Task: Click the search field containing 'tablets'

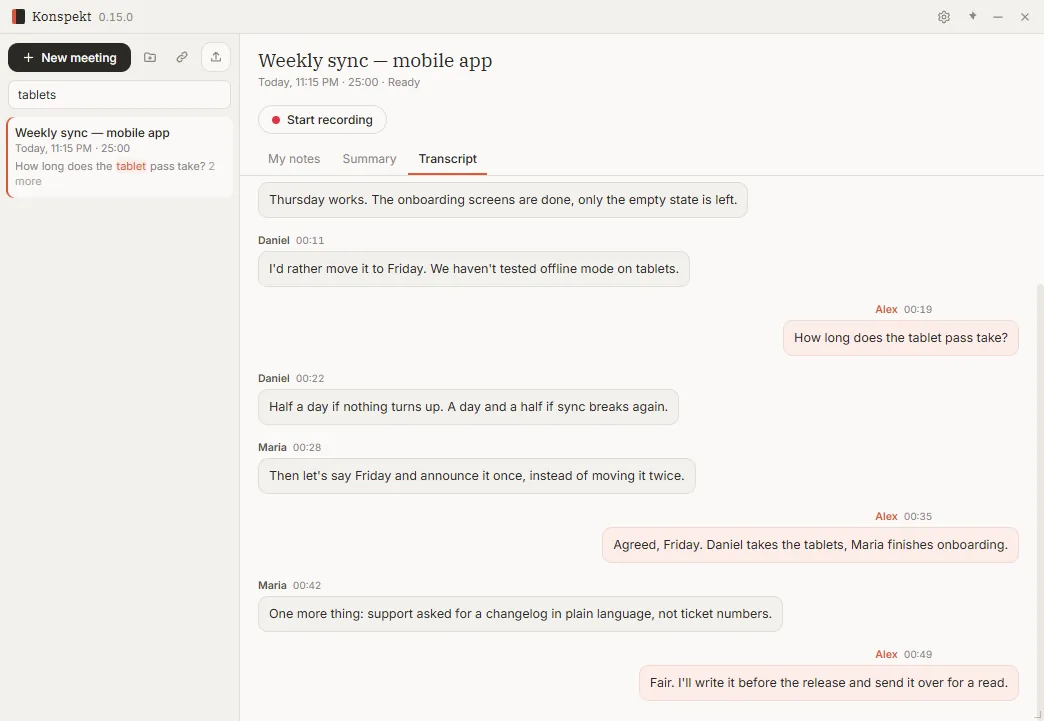Action: coord(119,95)
